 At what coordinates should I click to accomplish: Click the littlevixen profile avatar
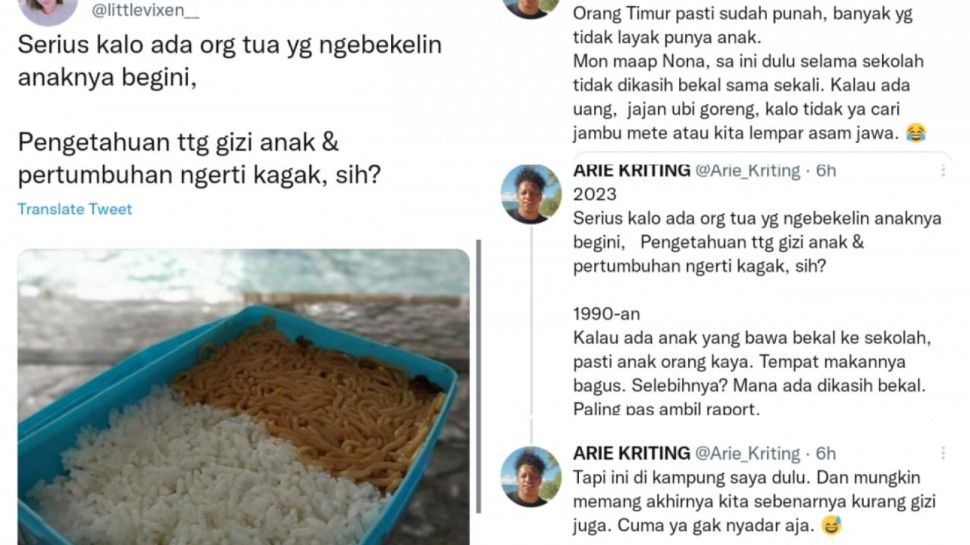tap(48, 9)
